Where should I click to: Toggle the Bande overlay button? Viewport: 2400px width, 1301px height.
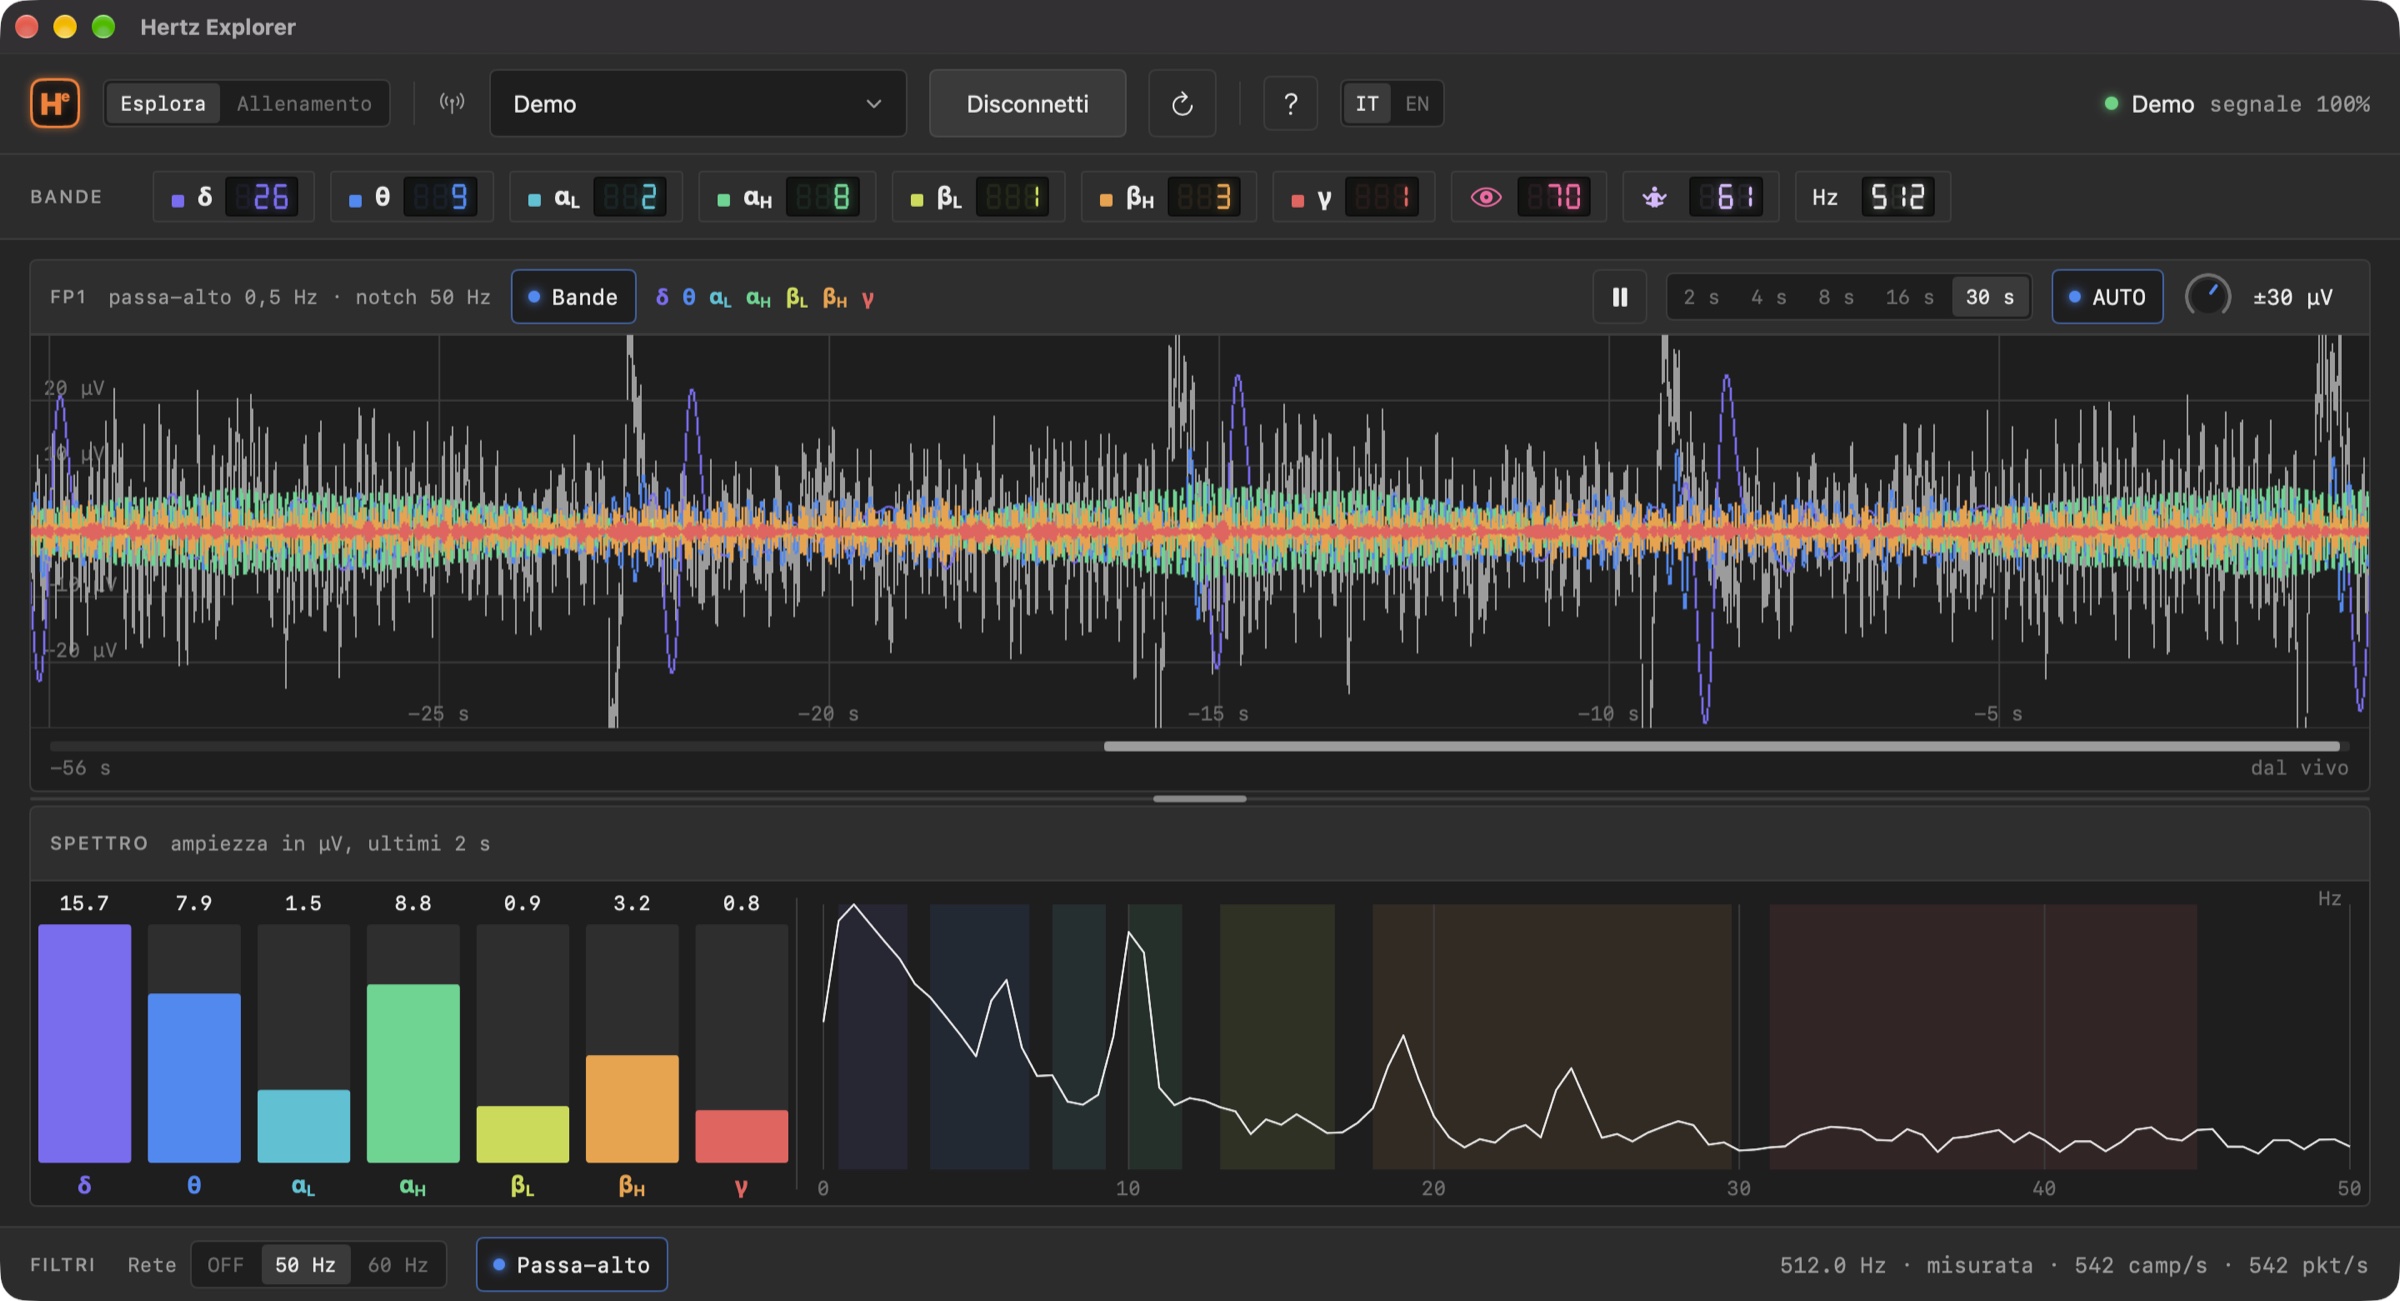[573, 297]
